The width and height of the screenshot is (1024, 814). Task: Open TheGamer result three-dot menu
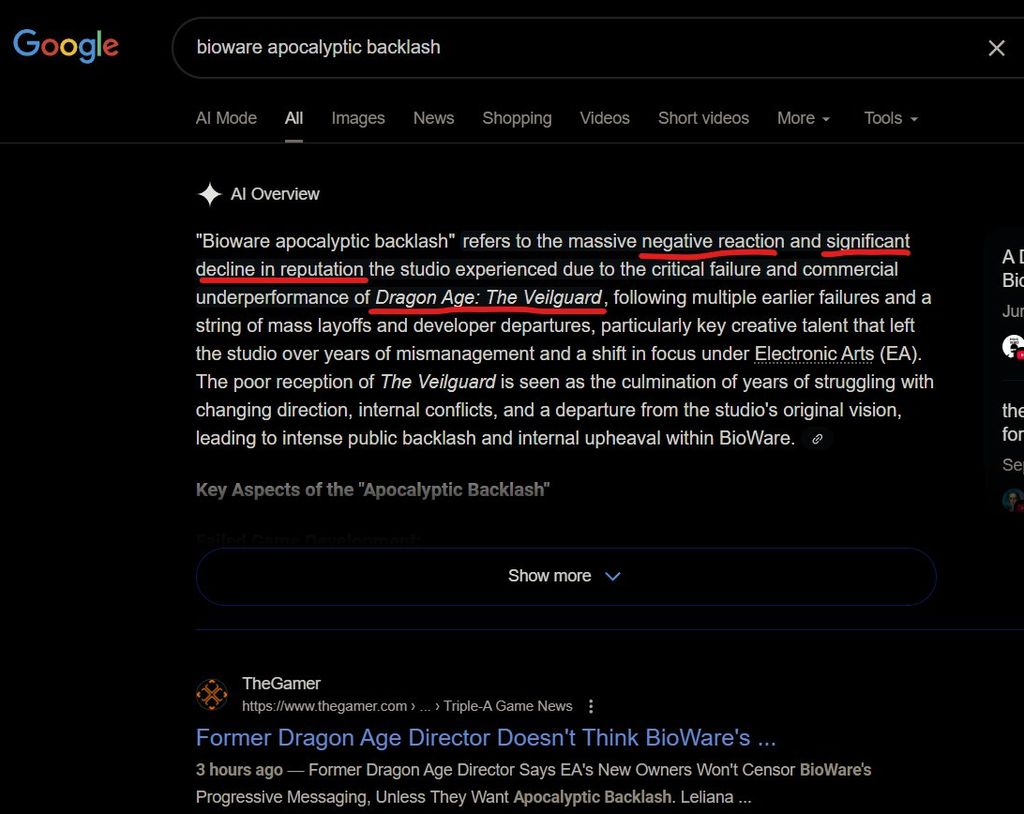pos(590,706)
